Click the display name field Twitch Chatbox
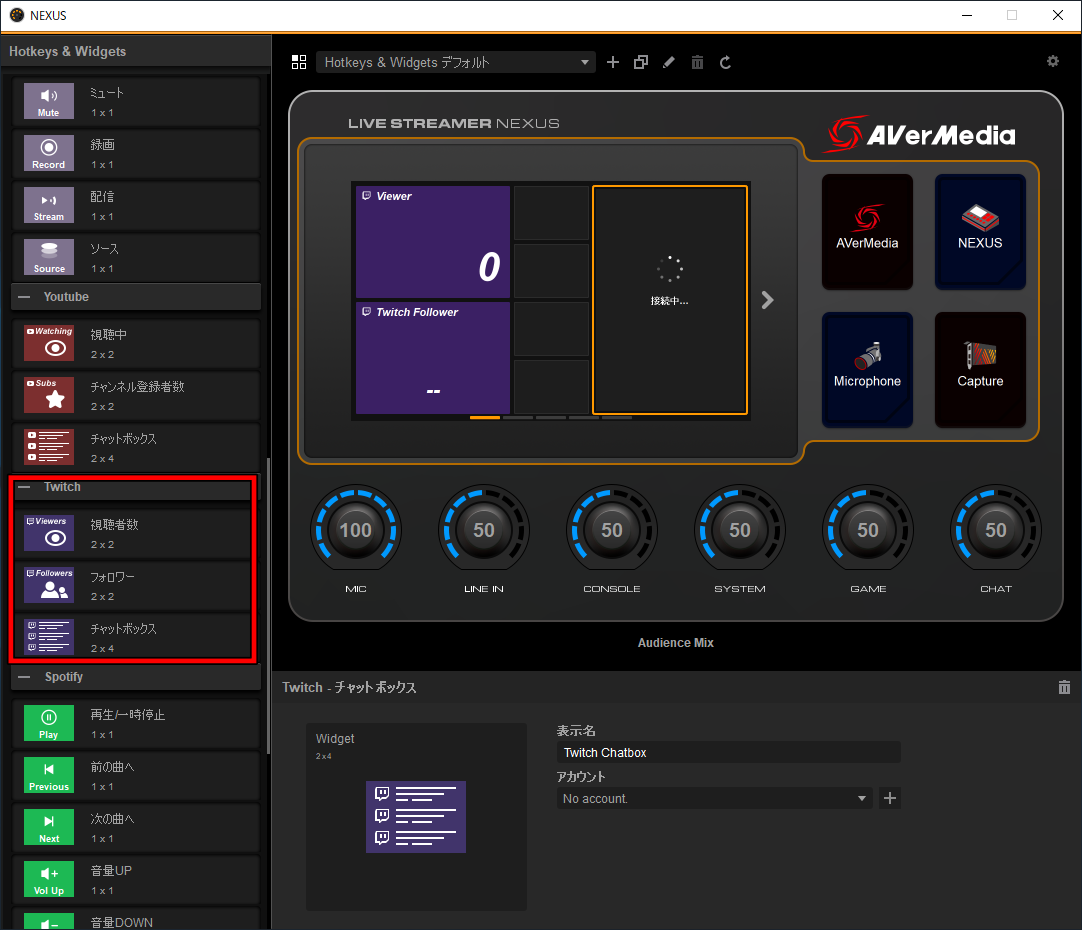The height and width of the screenshot is (930, 1082). pyautogui.click(x=729, y=753)
